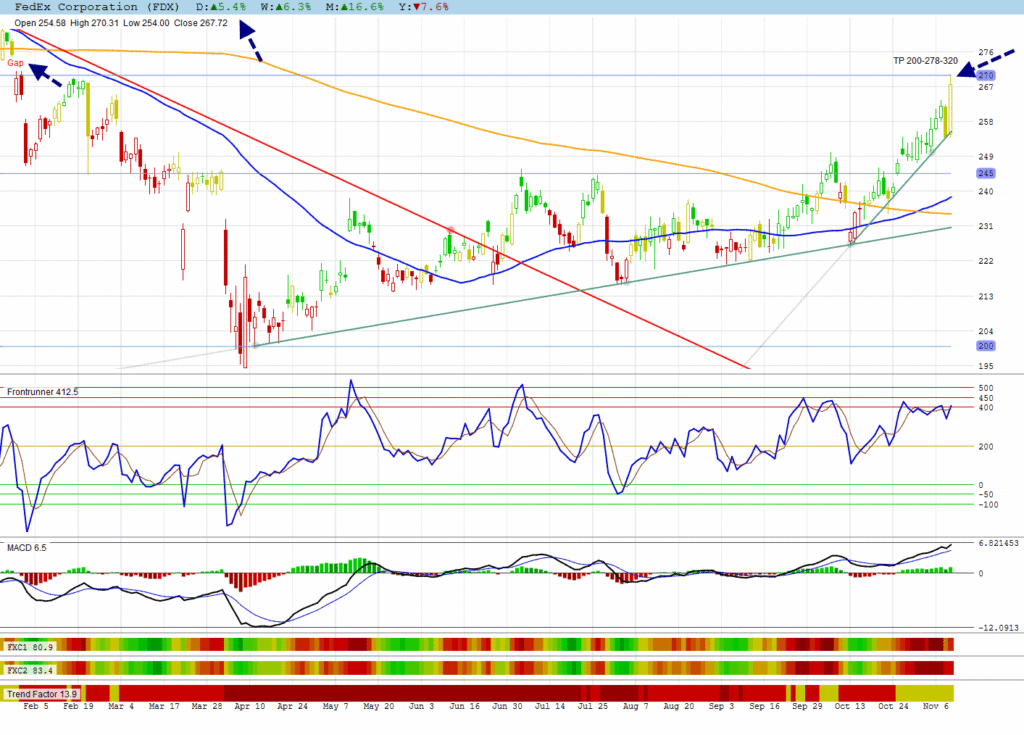The height and width of the screenshot is (735, 1024).
Task: Click the FXC2 83.4 heat bar label
Action: (x=29, y=668)
